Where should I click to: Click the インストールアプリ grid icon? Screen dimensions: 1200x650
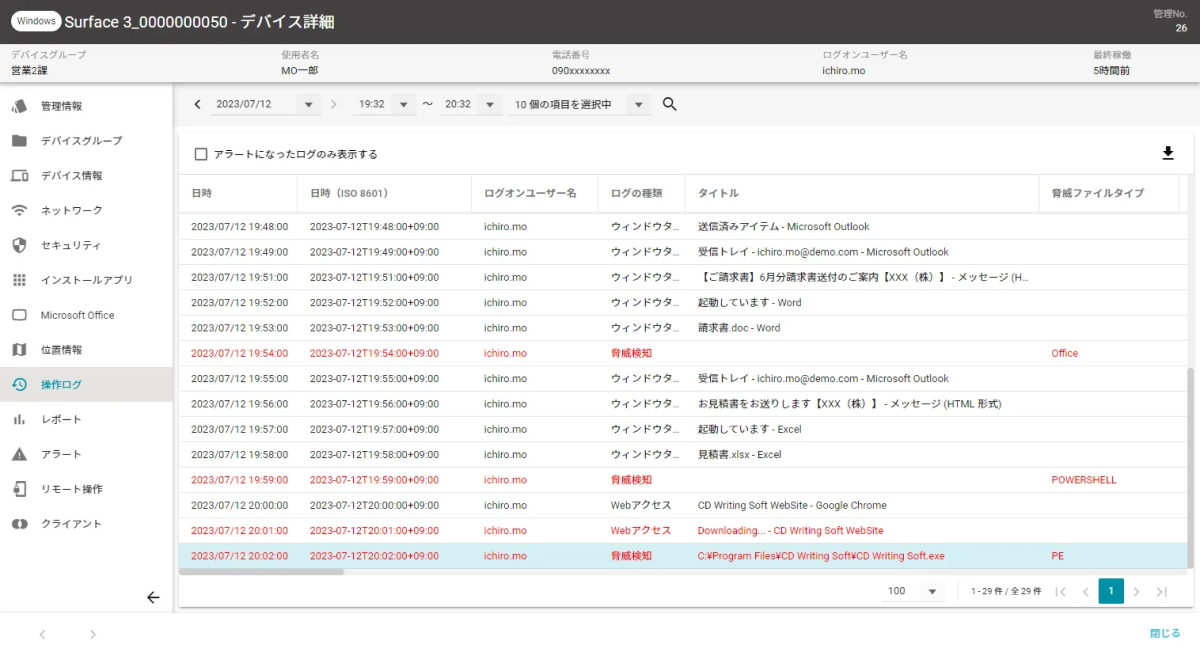[x=19, y=280]
